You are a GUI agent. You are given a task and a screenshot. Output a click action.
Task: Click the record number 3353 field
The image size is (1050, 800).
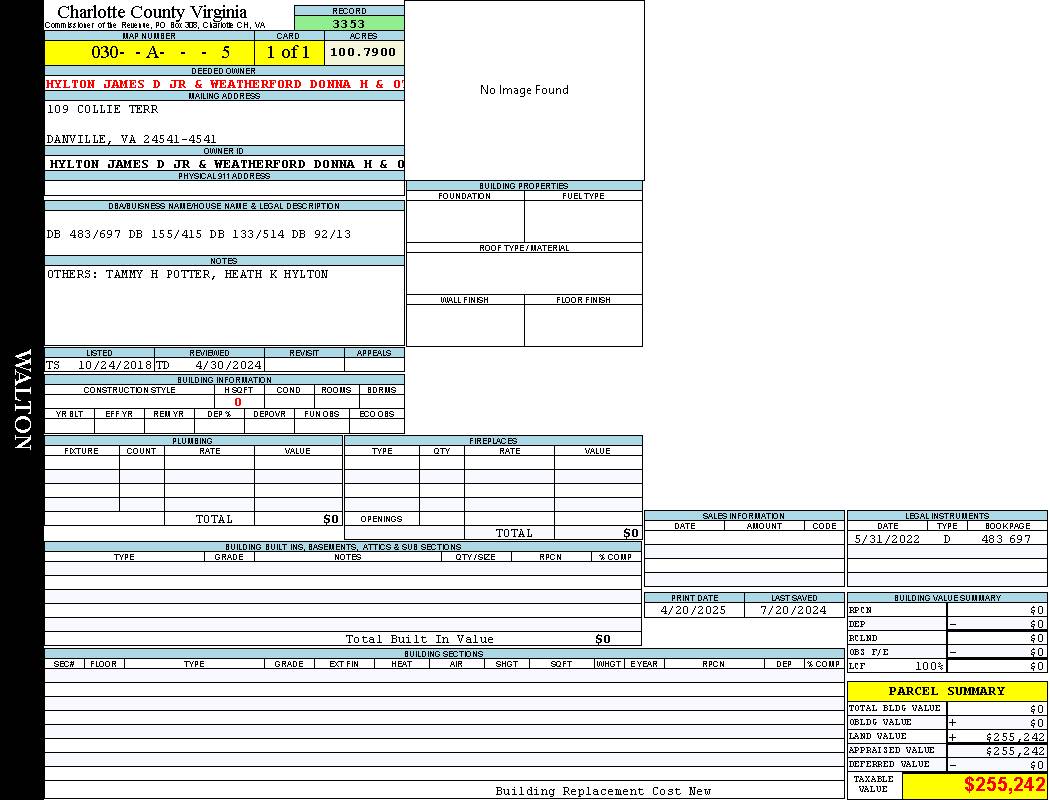(x=349, y=23)
